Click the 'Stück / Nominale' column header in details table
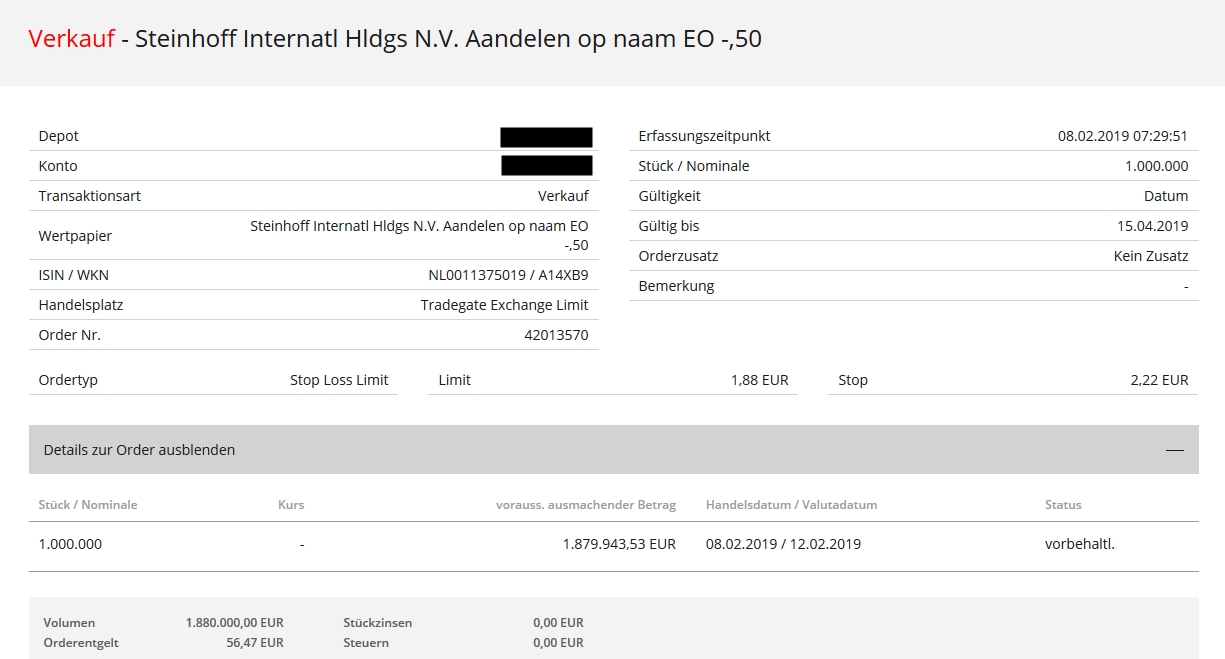The width and height of the screenshot is (1225, 659). (x=88, y=505)
